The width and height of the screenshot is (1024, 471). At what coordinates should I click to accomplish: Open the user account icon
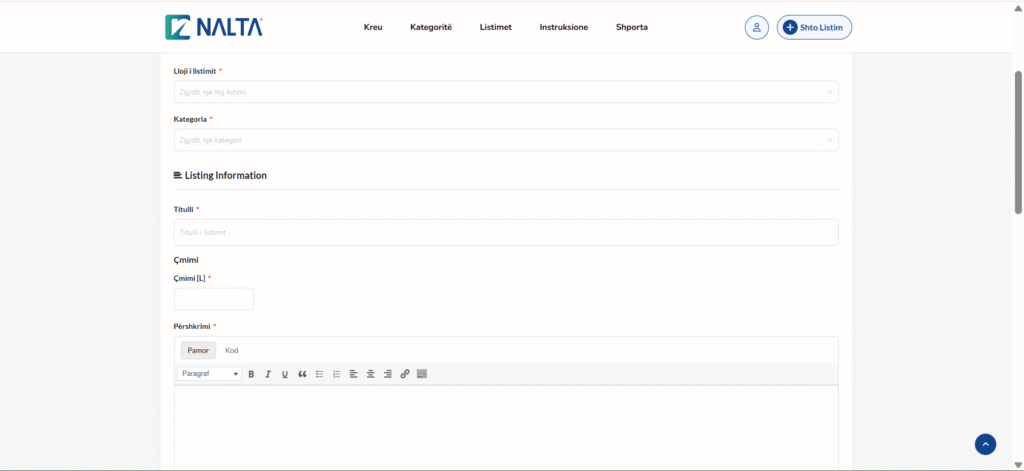[757, 27]
